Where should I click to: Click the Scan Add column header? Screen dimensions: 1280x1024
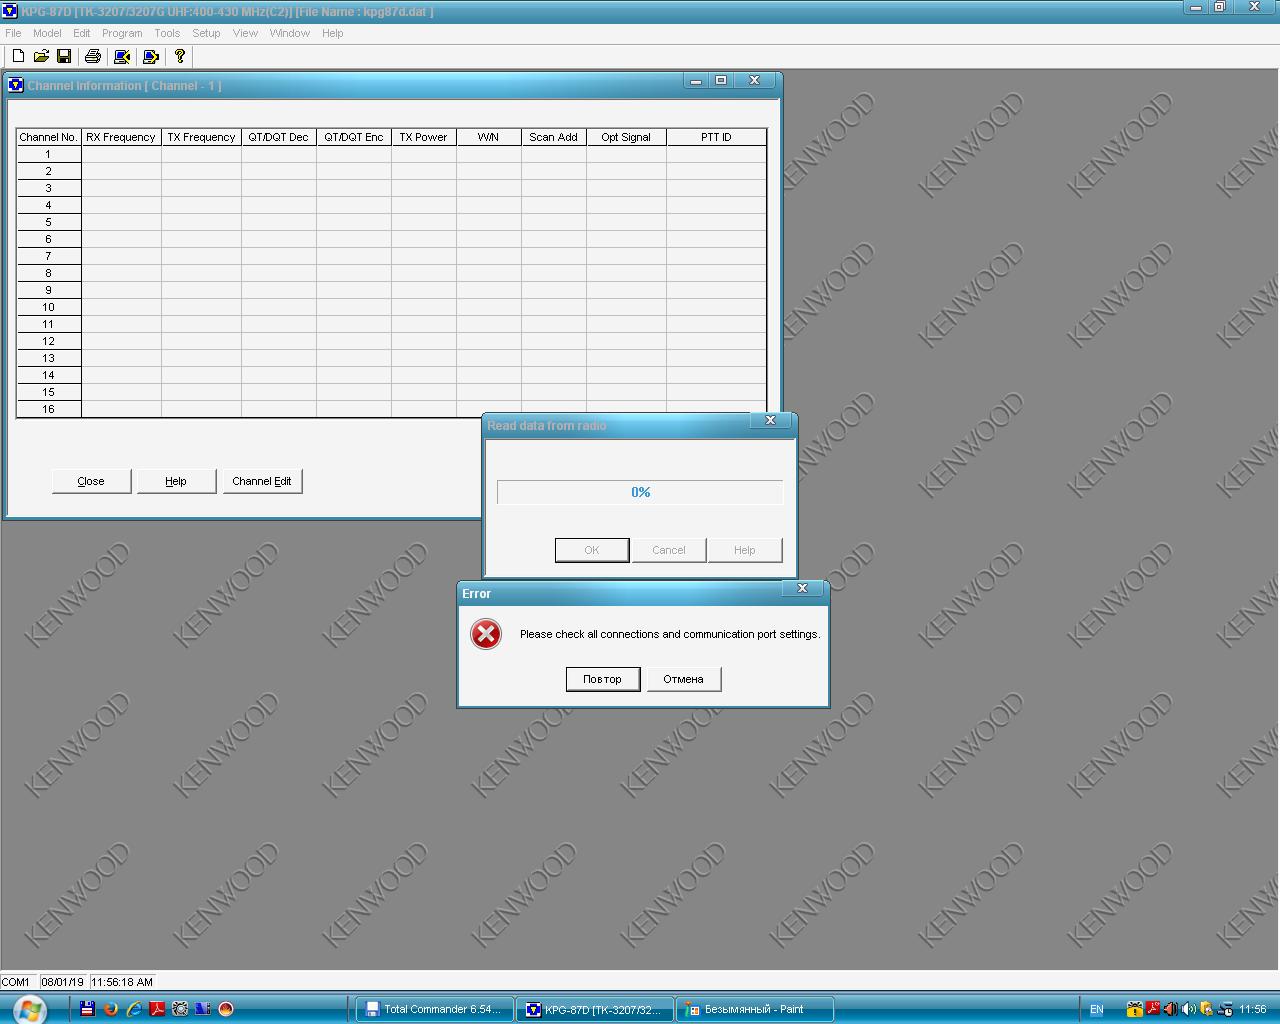pos(554,137)
